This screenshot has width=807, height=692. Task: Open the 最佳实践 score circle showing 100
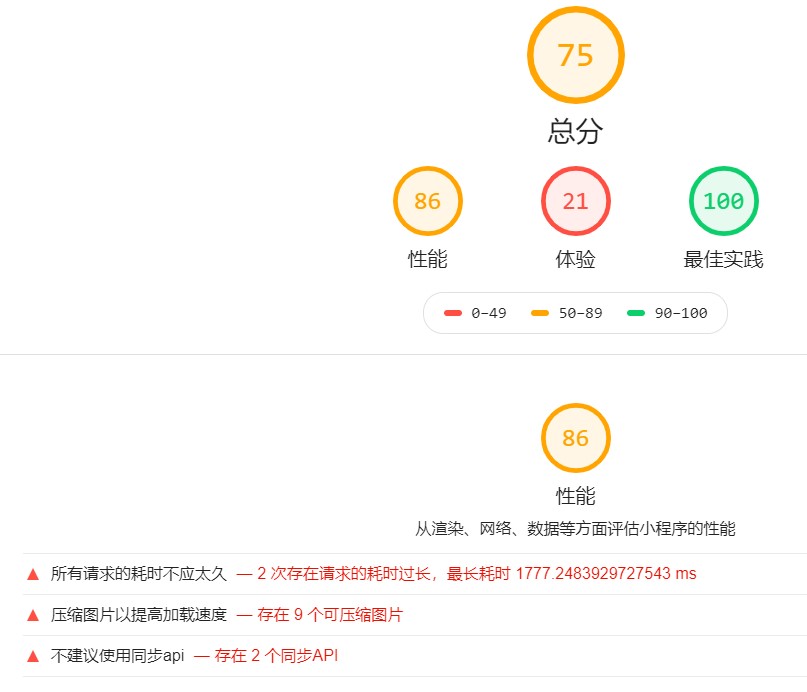pos(724,201)
